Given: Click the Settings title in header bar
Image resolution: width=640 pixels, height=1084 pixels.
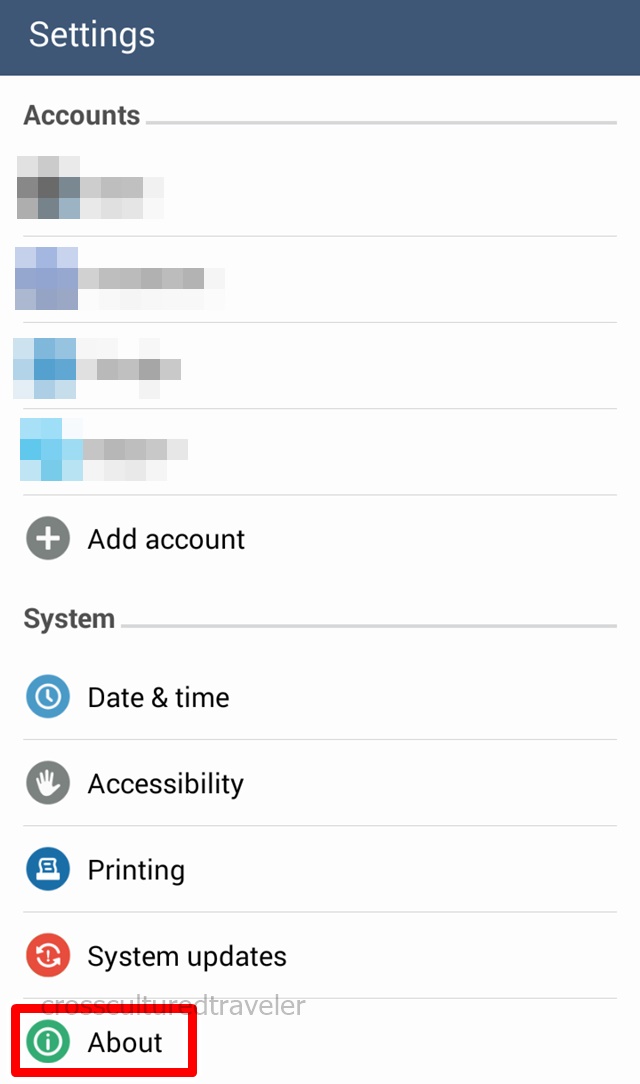Looking at the screenshot, I should click(x=92, y=35).
